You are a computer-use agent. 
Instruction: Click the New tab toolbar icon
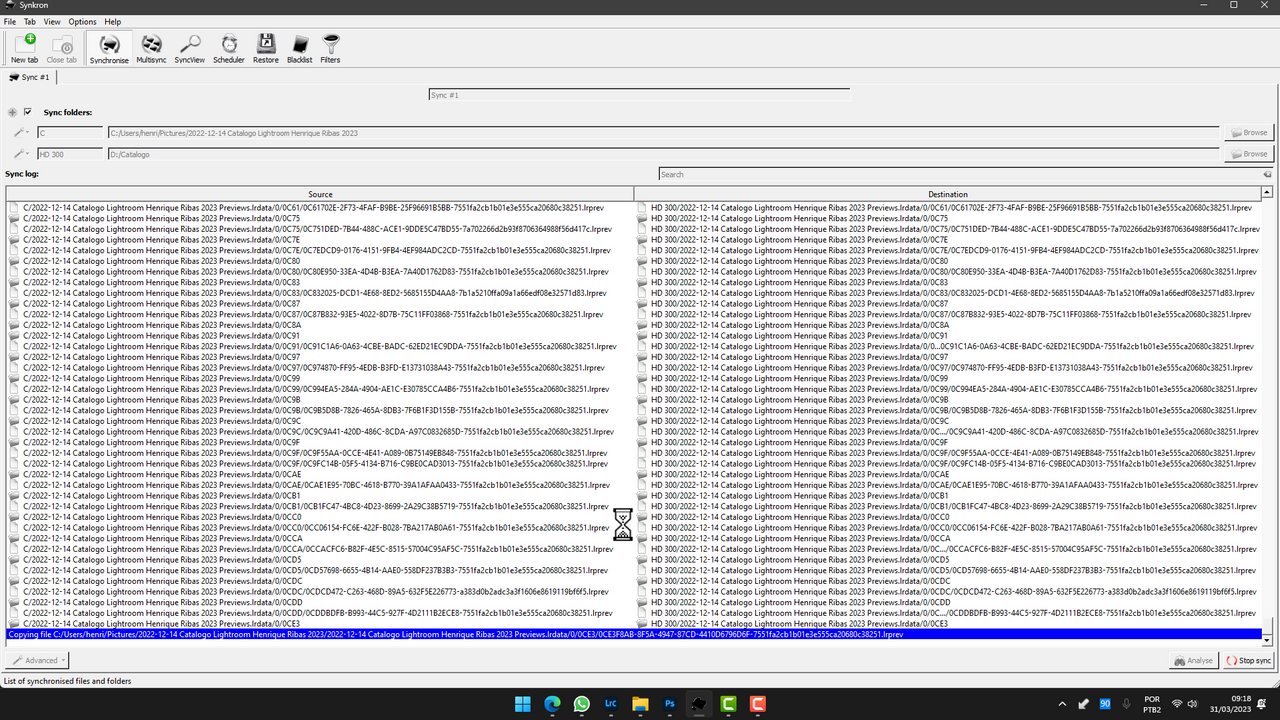[25, 48]
